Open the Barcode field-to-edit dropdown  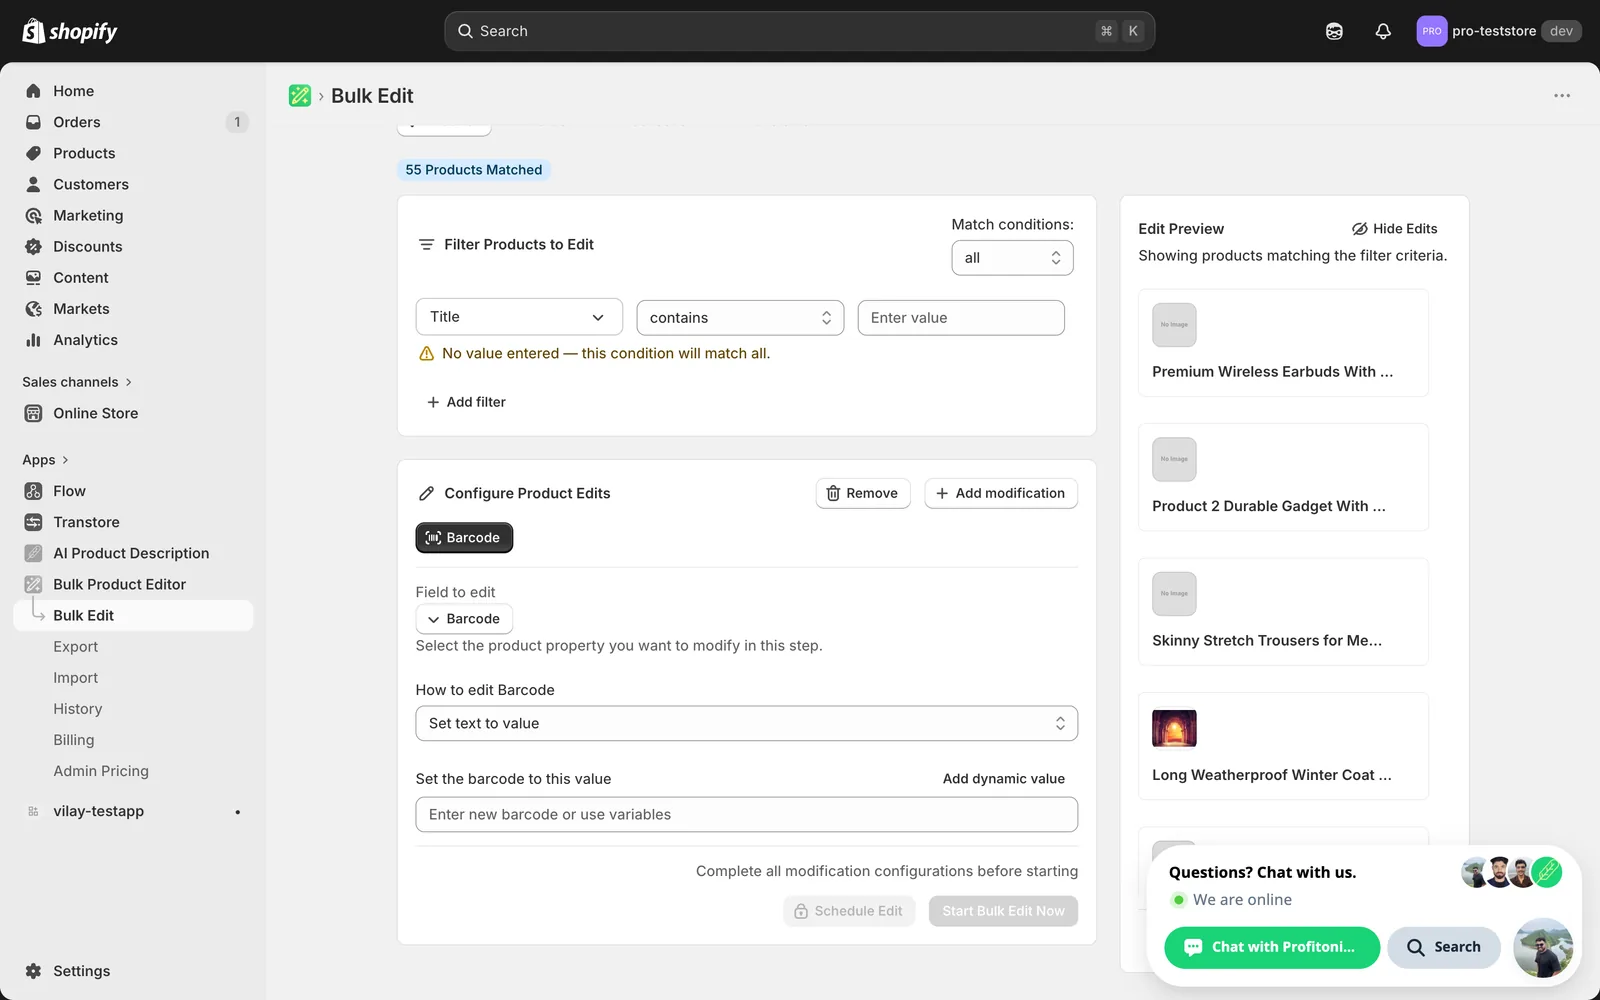tap(464, 619)
